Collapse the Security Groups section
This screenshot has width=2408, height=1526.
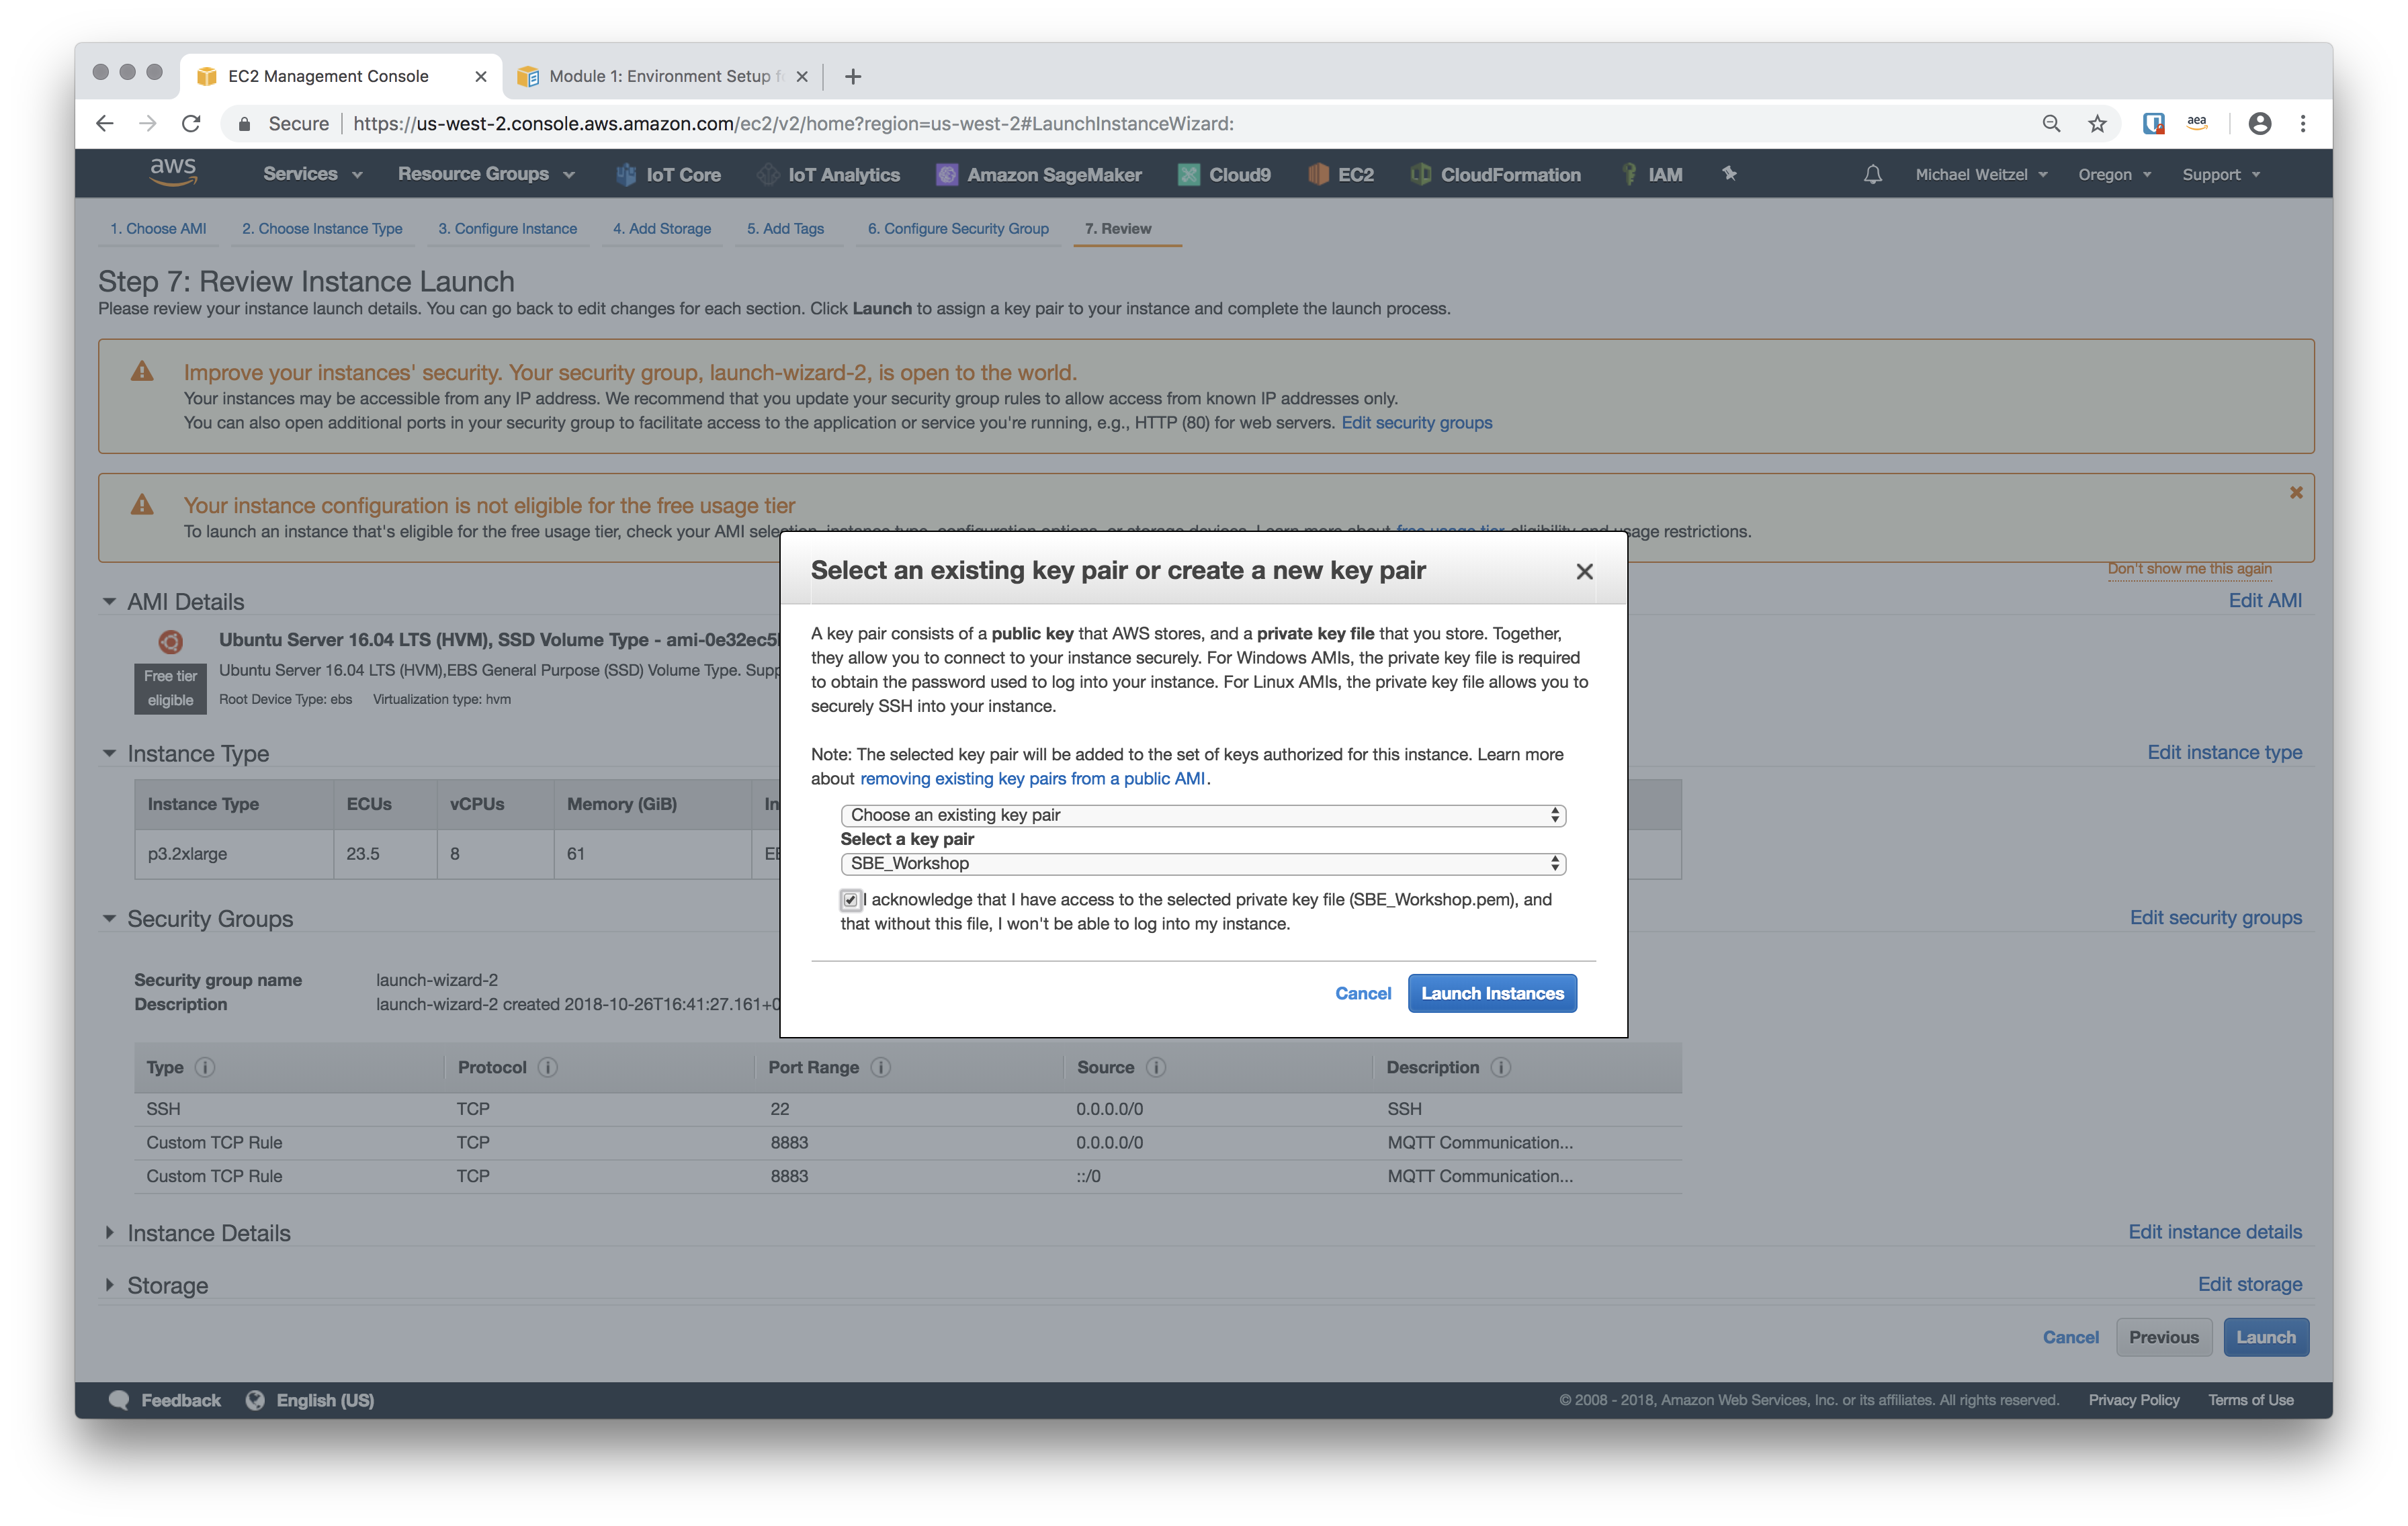(109, 918)
